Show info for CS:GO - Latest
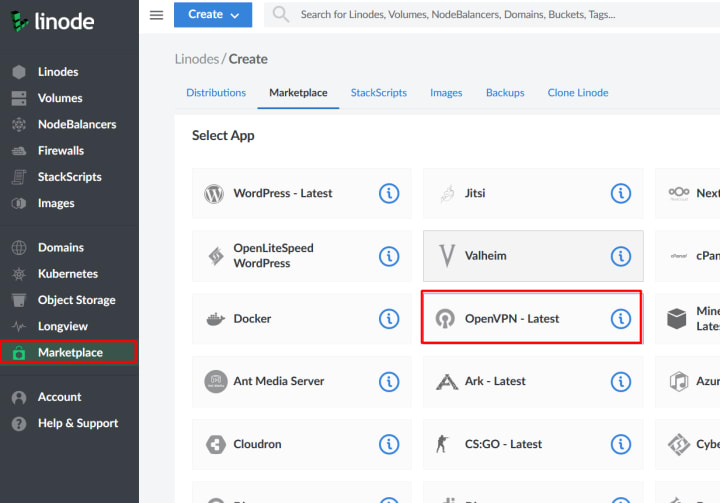 [621, 444]
